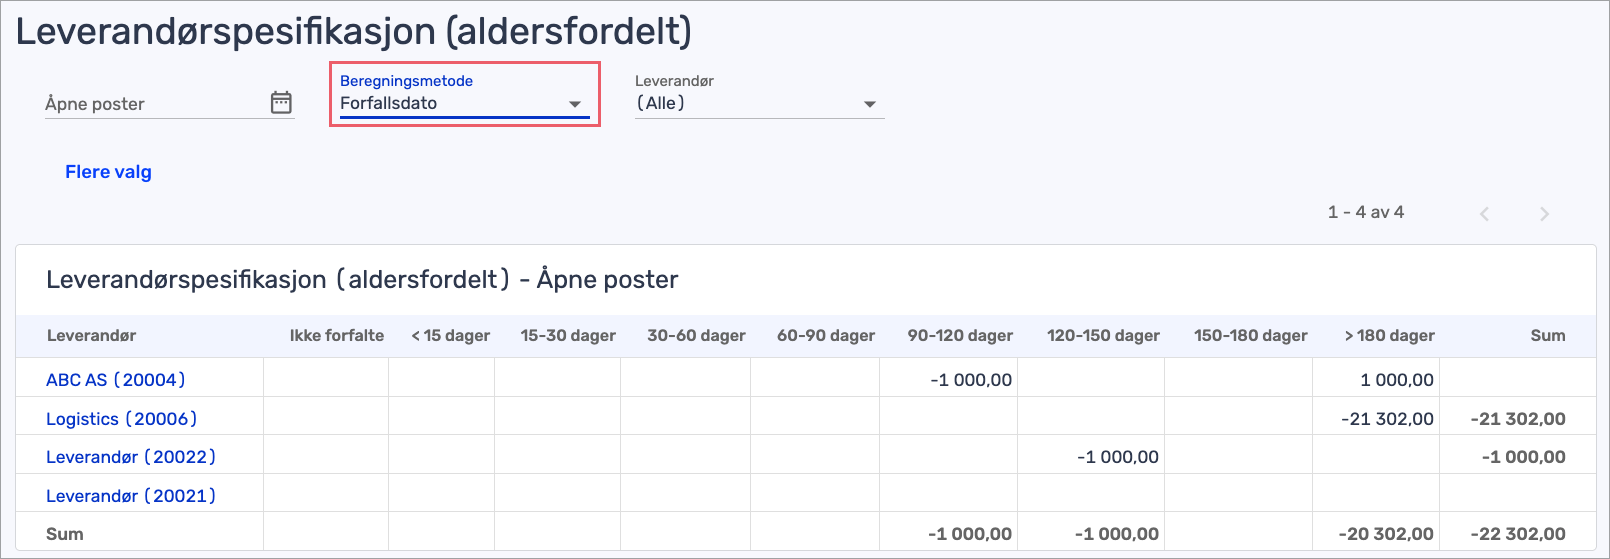Open supplier Leverandør (20021)
Image resolution: width=1610 pixels, height=559 pixels.
click(131, 496)
